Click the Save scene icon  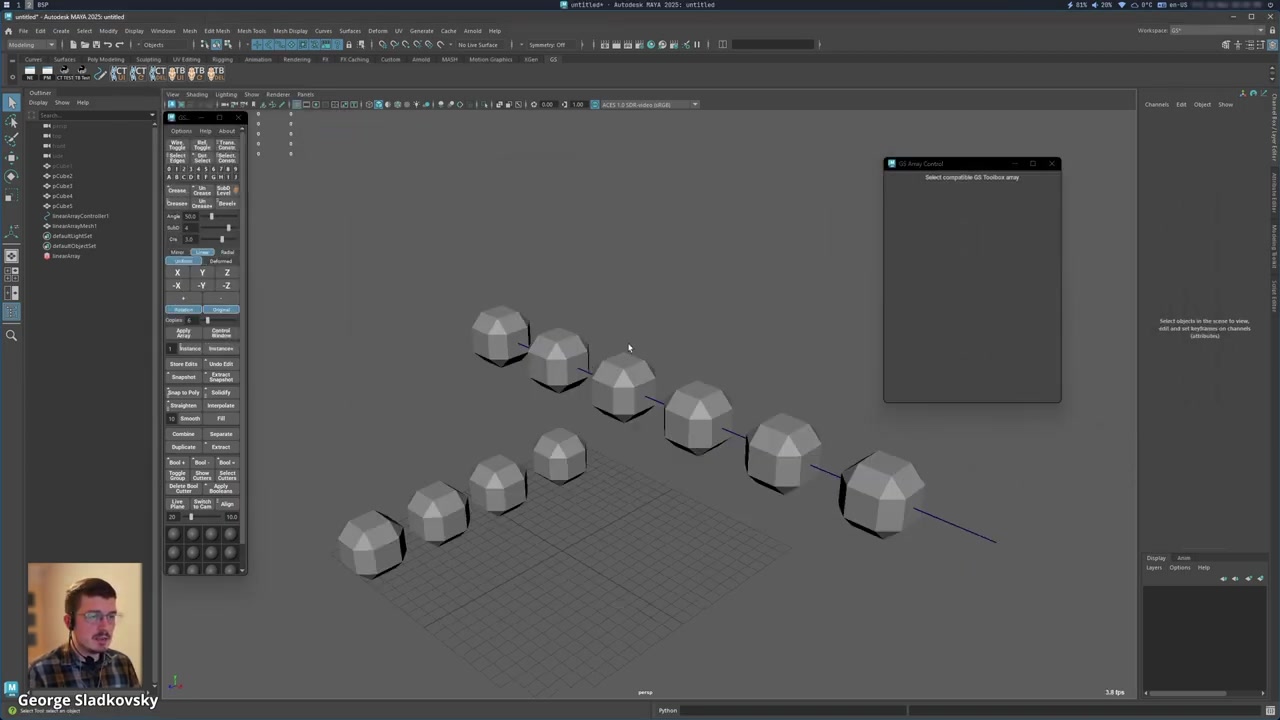(x=96, y=45)
